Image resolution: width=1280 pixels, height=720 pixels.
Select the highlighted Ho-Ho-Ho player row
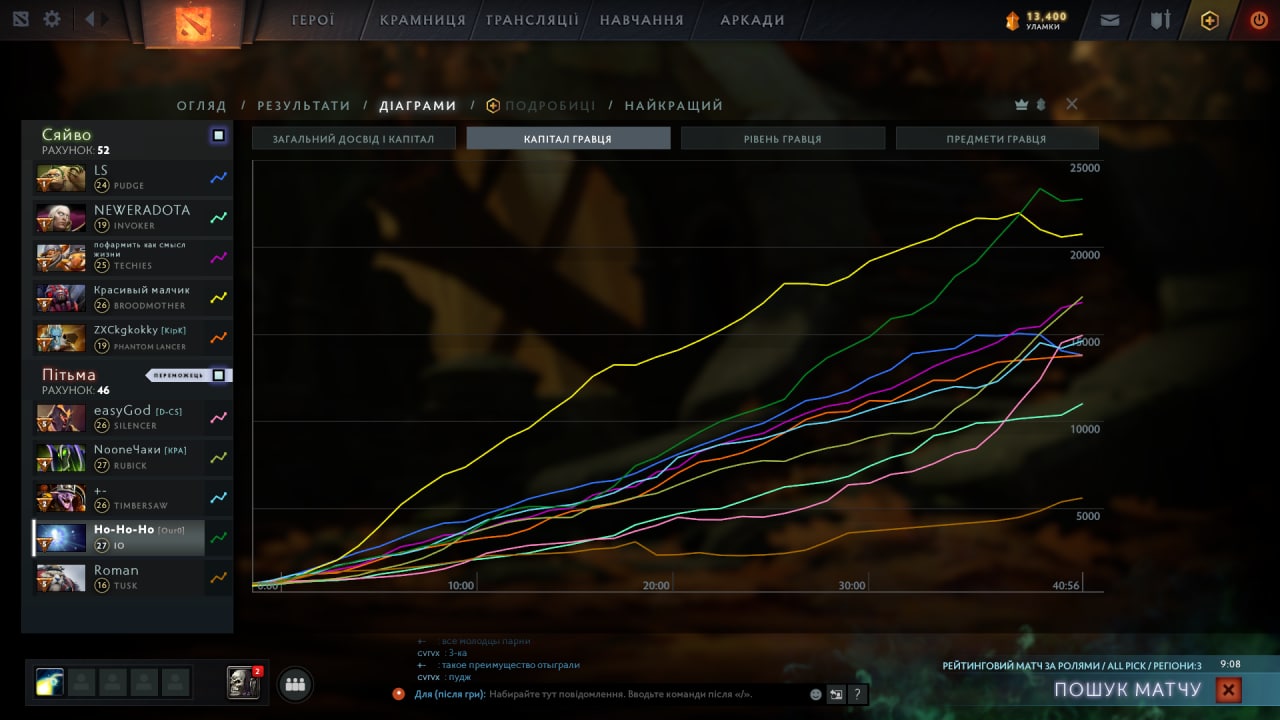(x=119, y=538)
